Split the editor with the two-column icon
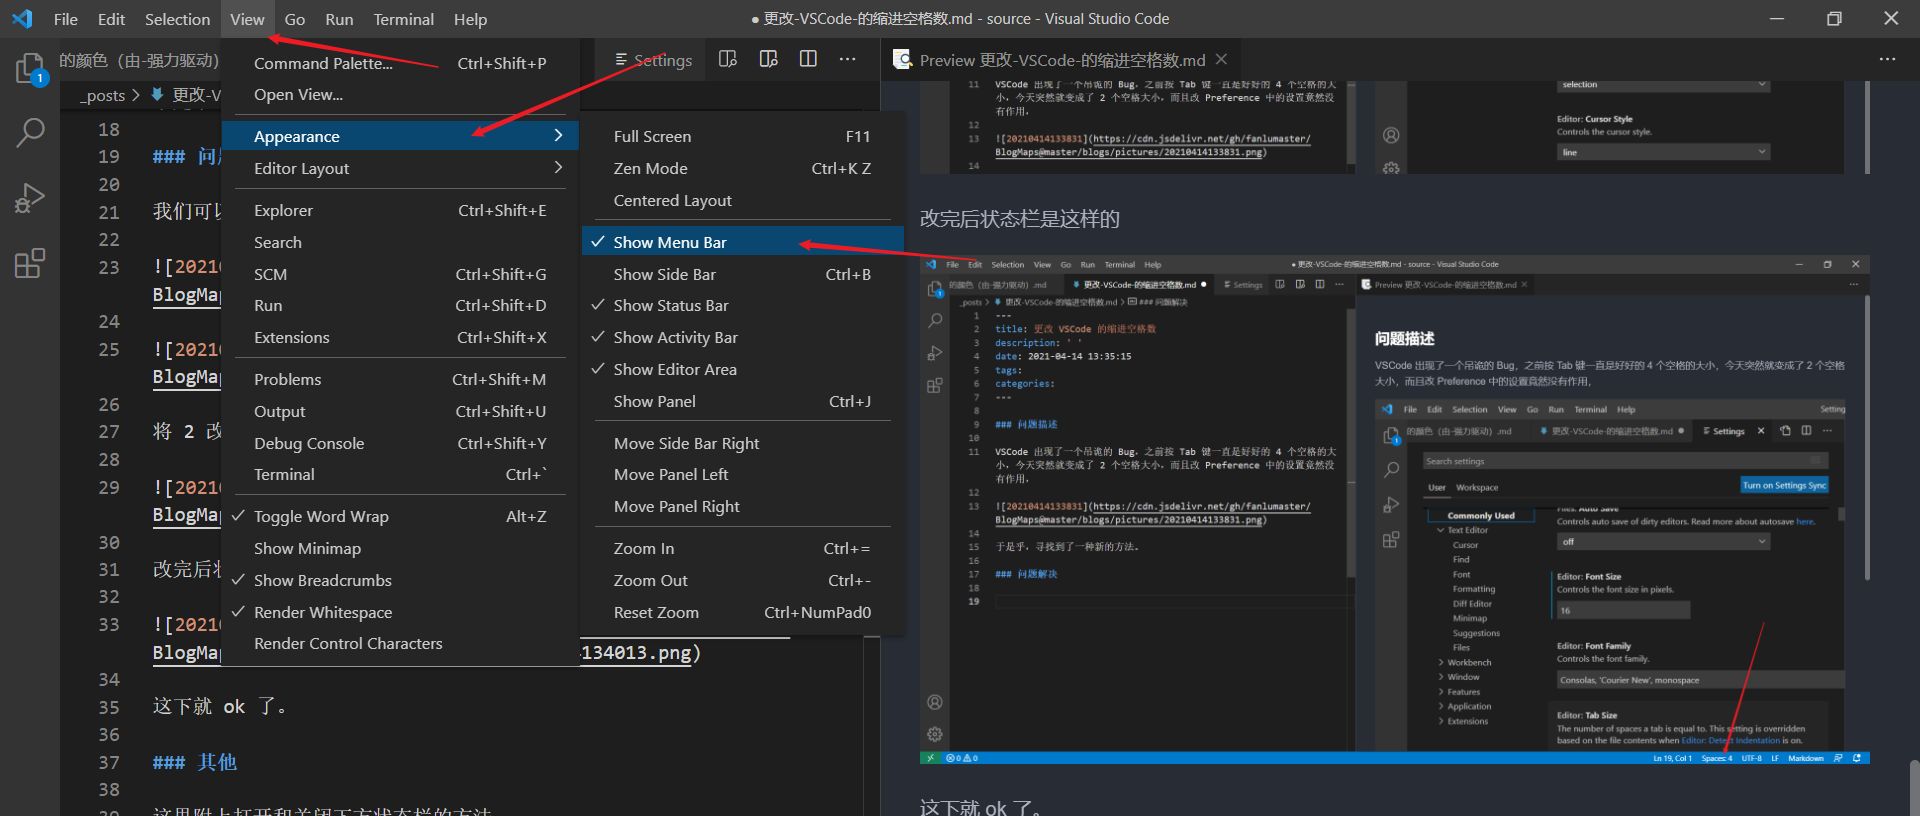Viewport: 1920px width, 816px height. tap(808, 60)
